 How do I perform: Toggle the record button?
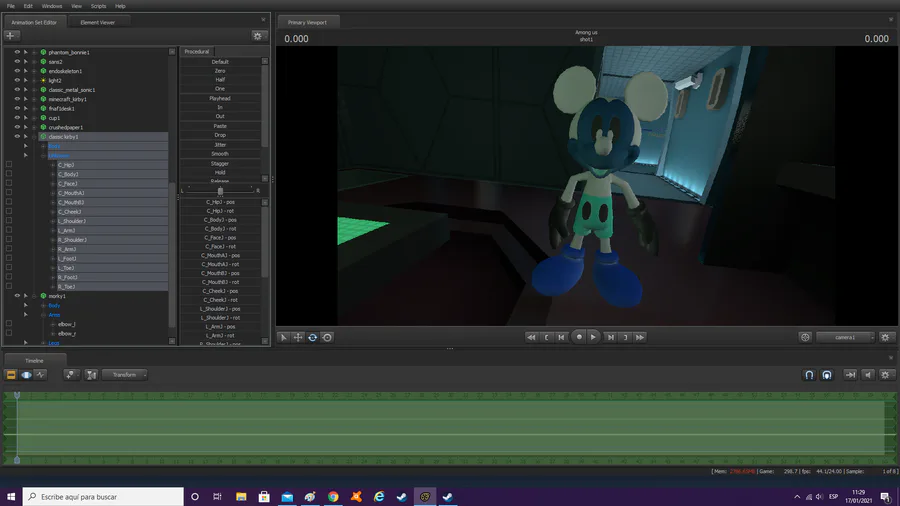pos(579,337)
